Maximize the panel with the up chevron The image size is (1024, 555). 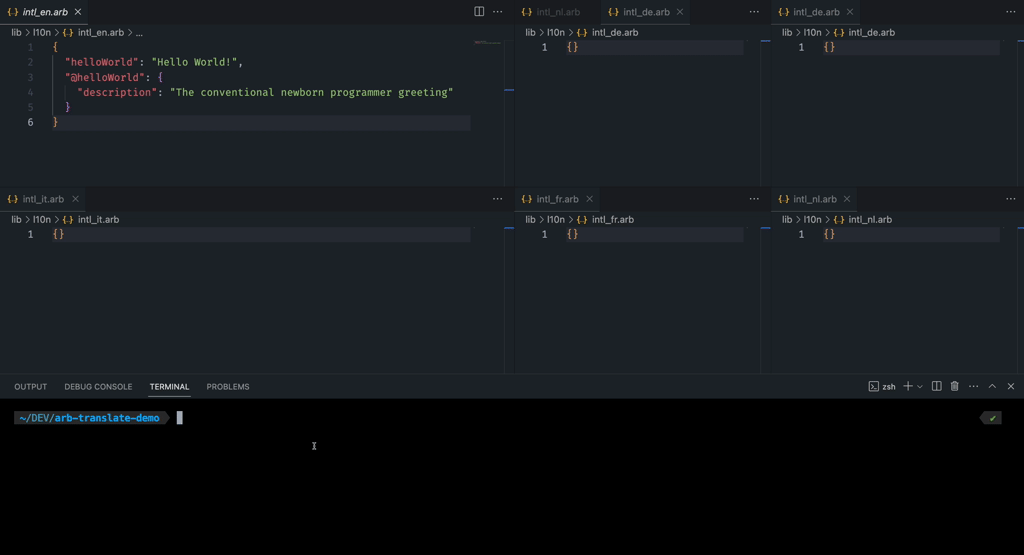tap(992, 387)
